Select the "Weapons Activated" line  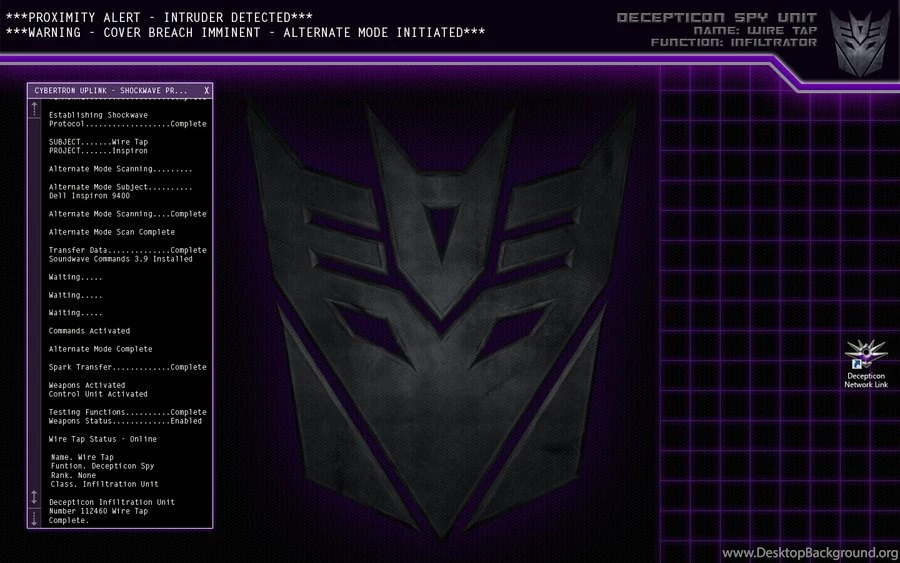point(87,385)
